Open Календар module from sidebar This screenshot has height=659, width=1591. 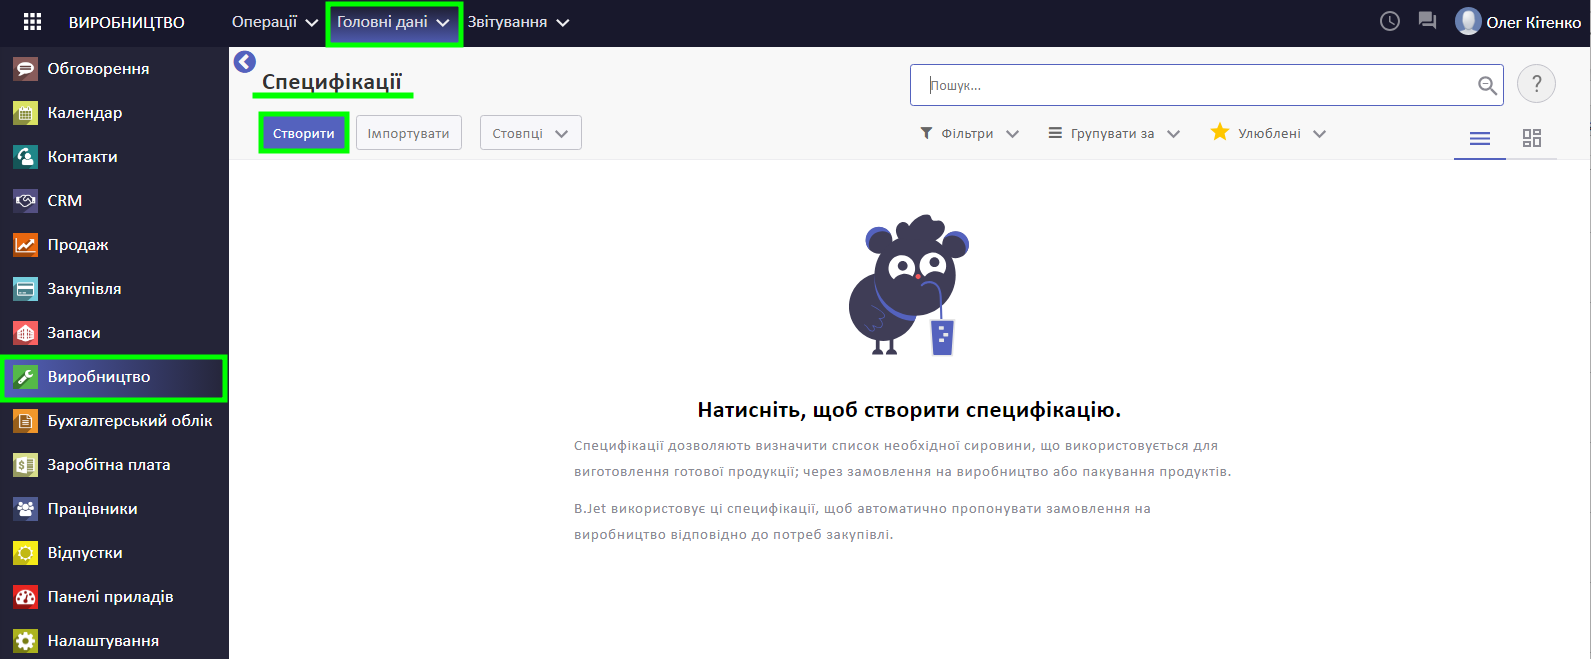pyautogui.click(x=85, y=113)
